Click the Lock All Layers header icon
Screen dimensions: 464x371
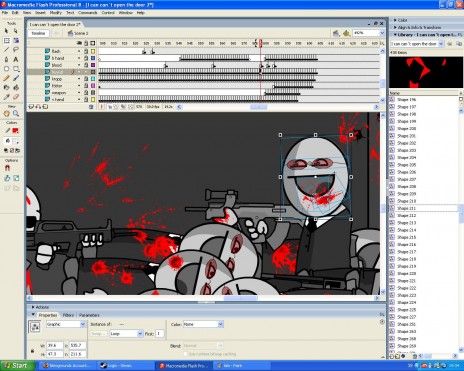86,43
